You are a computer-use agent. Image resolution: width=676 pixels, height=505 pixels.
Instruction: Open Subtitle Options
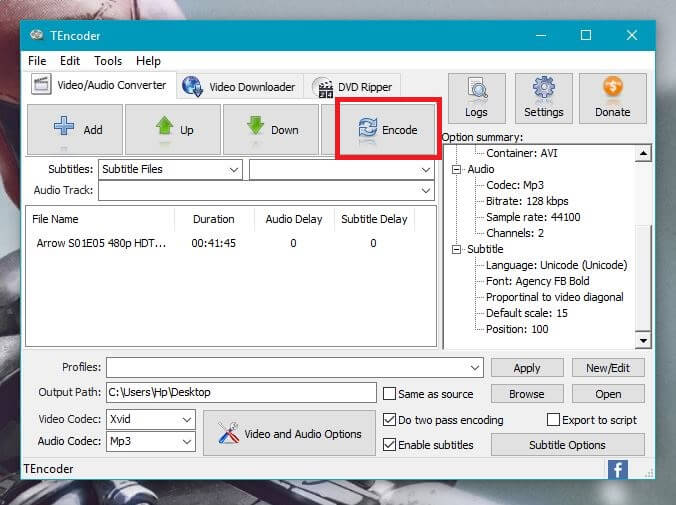(567, 445)
